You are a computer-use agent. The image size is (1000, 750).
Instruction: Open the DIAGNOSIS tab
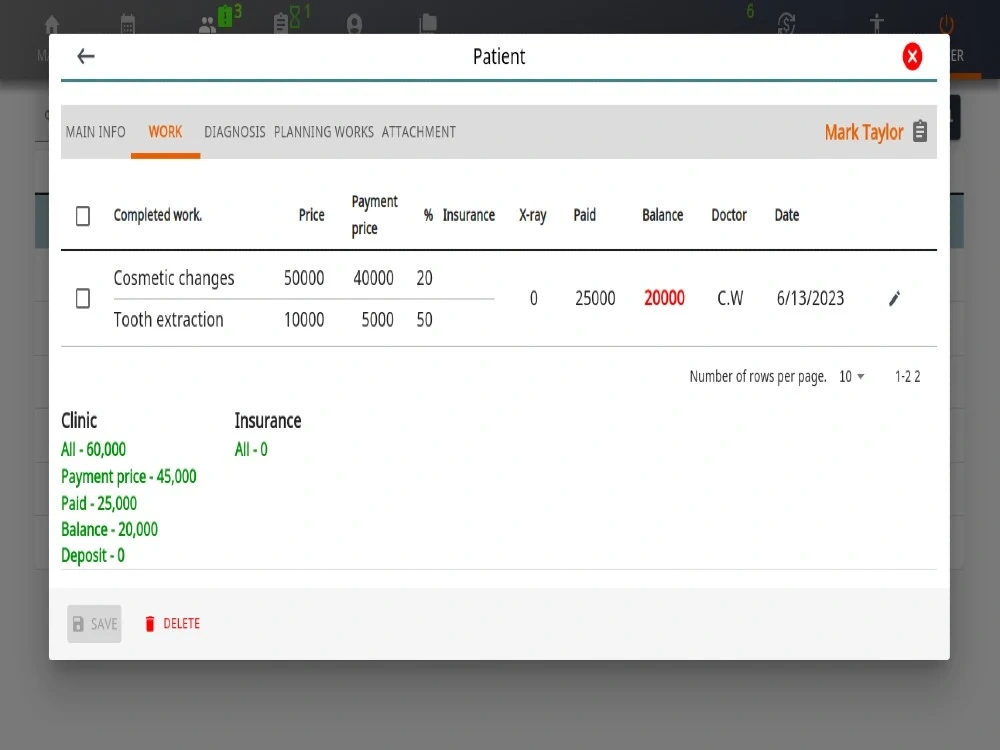pos(234,131)
